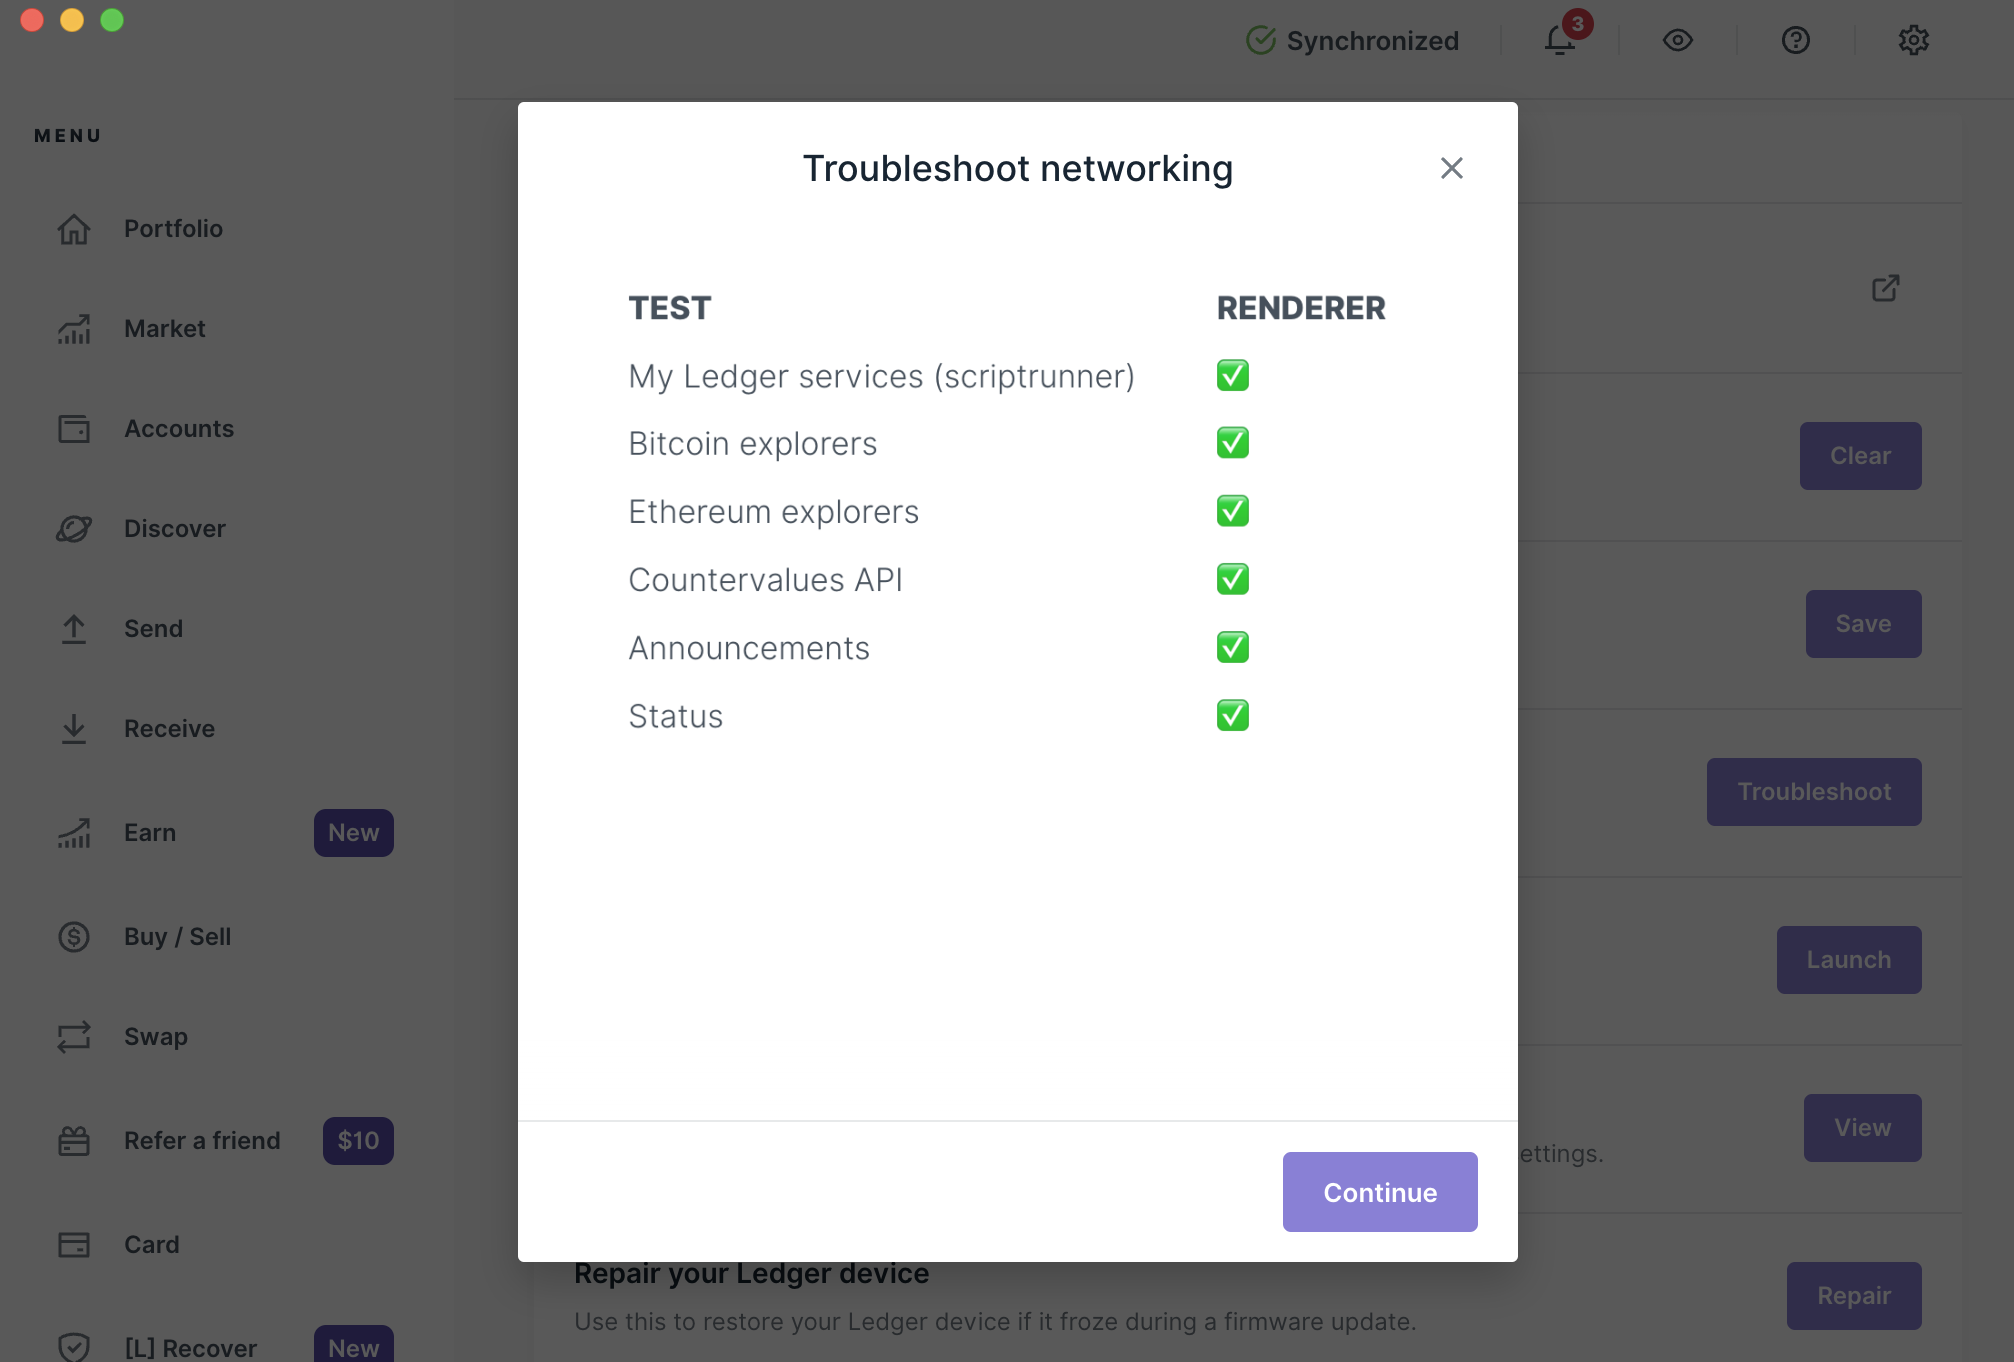
Task: Open settings gear icon
Action: [x=1913, y=41]
